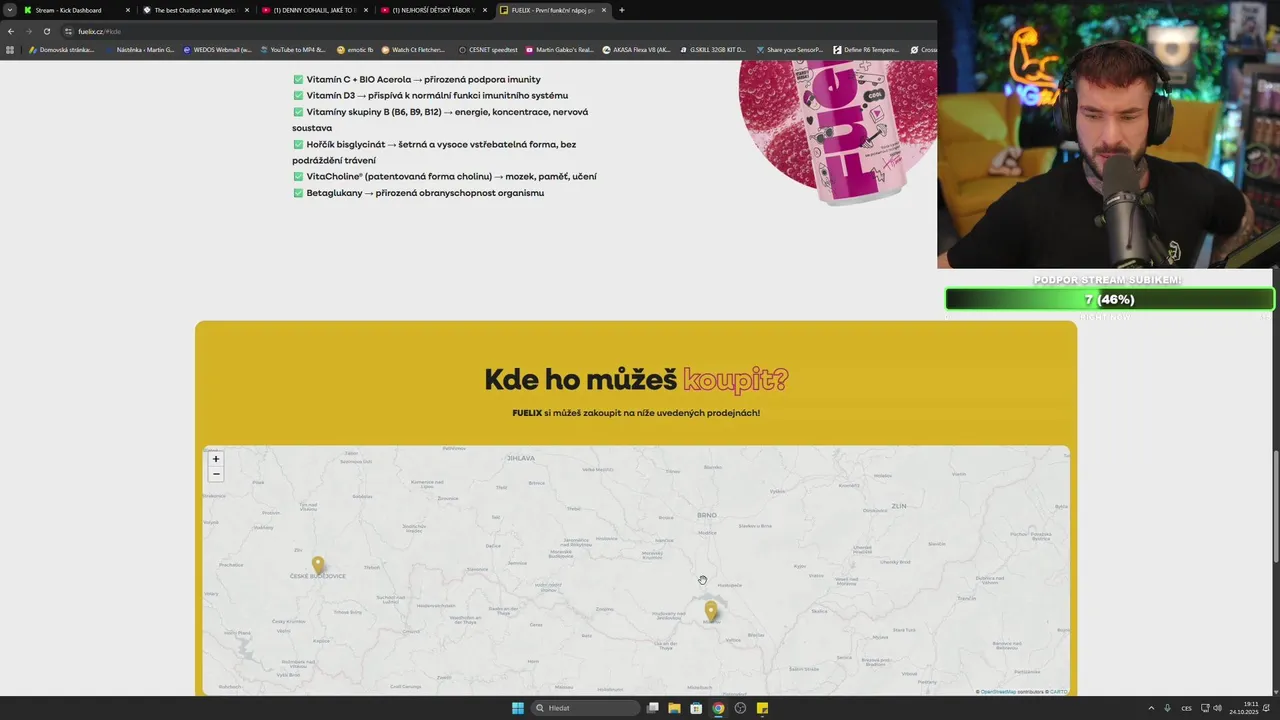The height and width of the screenshot is (720, 1280).
Task: Open the WEDOS Webmail bookmark
Action: click(x=217, y=49)
